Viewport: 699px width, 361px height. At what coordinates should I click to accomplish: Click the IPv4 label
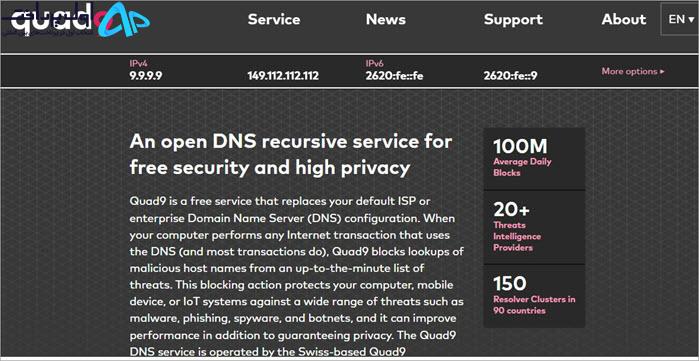point(138,64)
